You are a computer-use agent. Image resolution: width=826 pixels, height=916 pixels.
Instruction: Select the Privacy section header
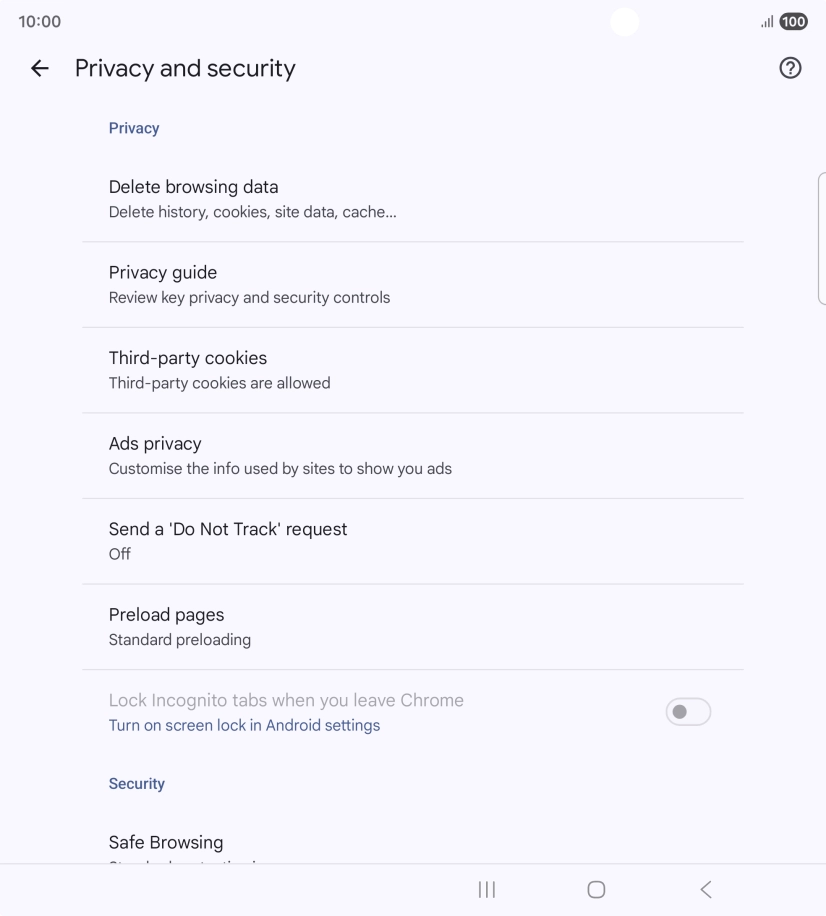point(133,127)
